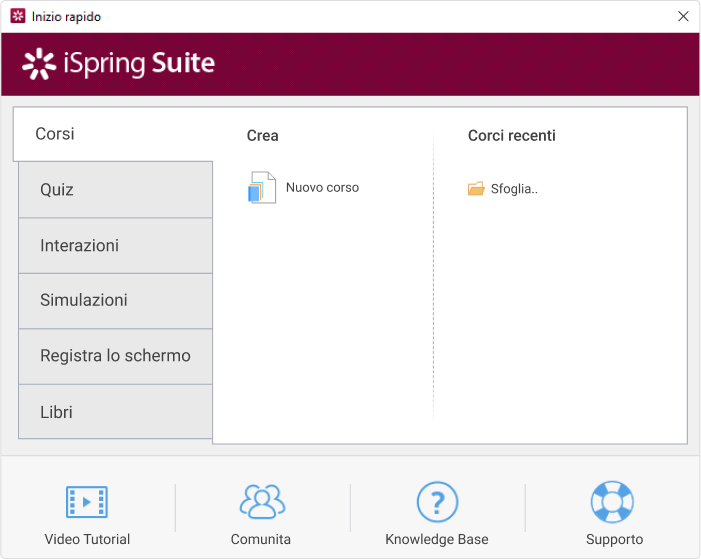Open the Registra lo schermo tab
701x559 pixels.
click(x=115, y=356)
